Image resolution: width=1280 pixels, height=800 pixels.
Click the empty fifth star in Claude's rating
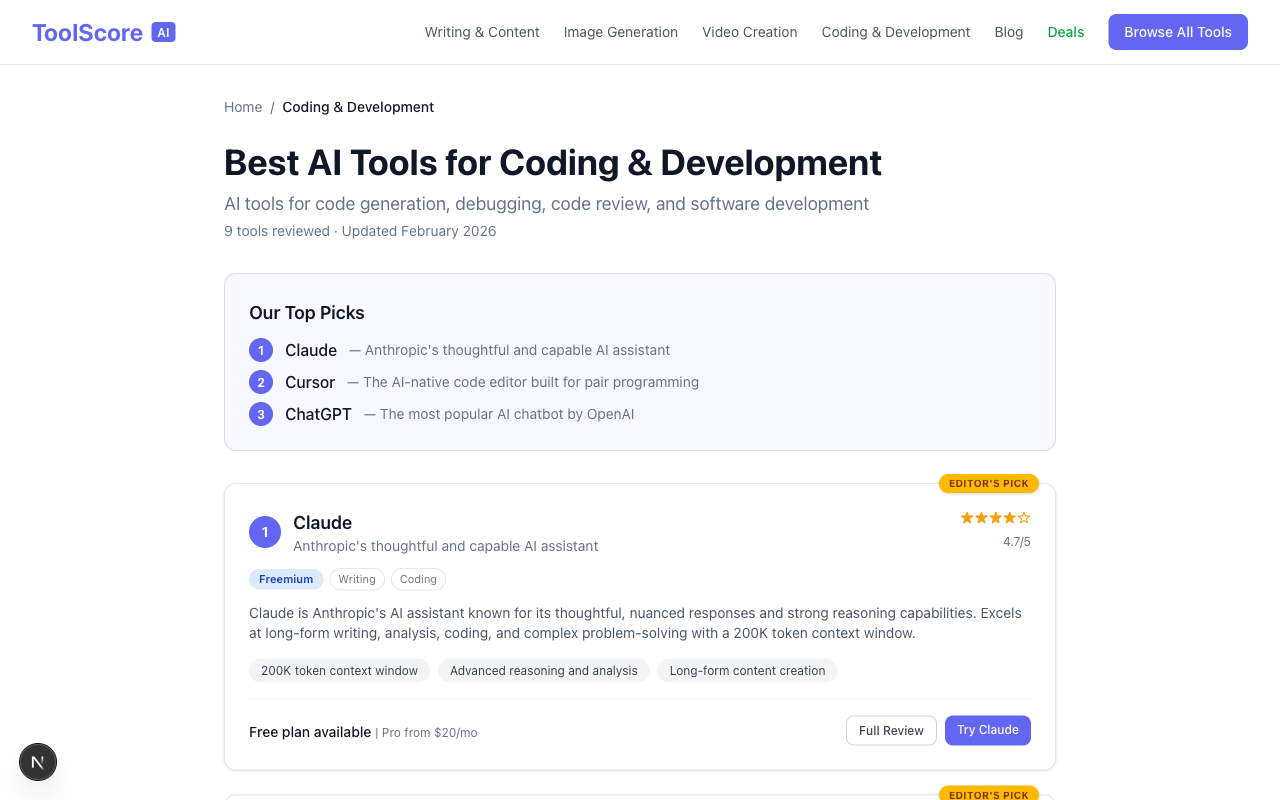(x=1025, y=518)
